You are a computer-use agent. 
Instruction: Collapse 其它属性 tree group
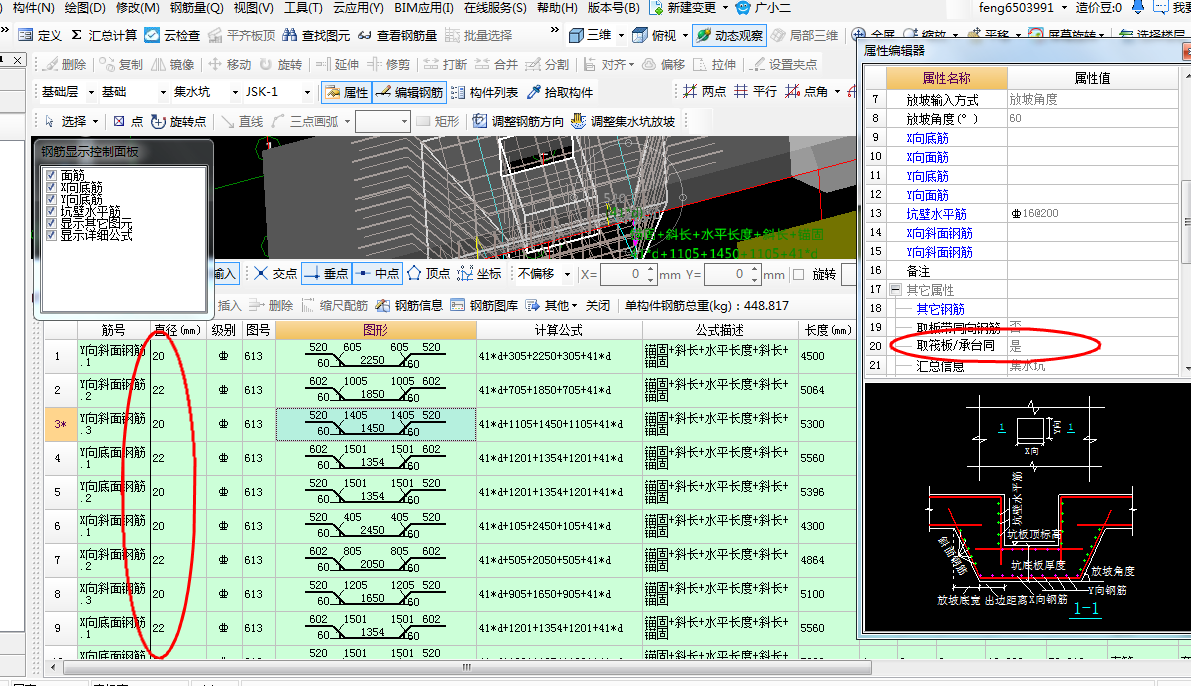(896, 289)
